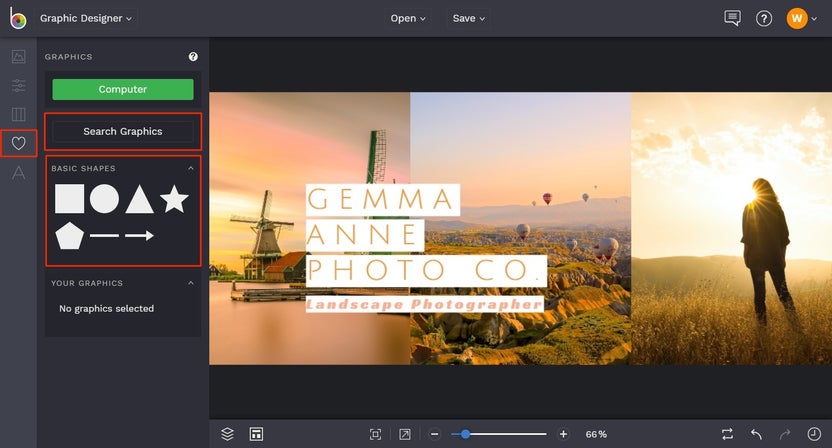Viewport: 832px width, 448px height.
Task: Click the Search Graphics button
Action: [x=123, y=131]
